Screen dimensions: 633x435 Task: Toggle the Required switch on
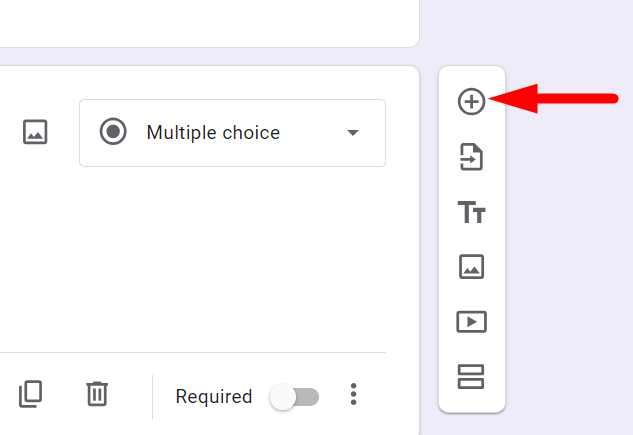[x=295, y=397]
